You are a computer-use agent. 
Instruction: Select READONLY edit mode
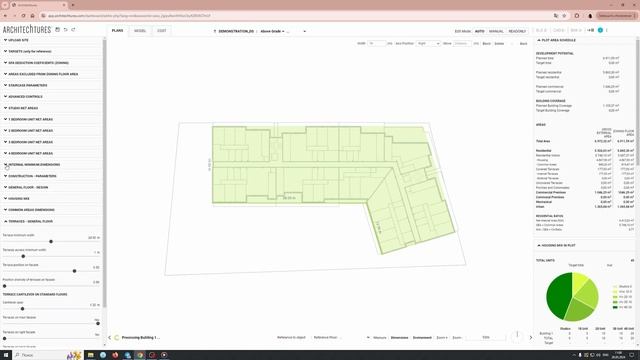tap(517, 31)
